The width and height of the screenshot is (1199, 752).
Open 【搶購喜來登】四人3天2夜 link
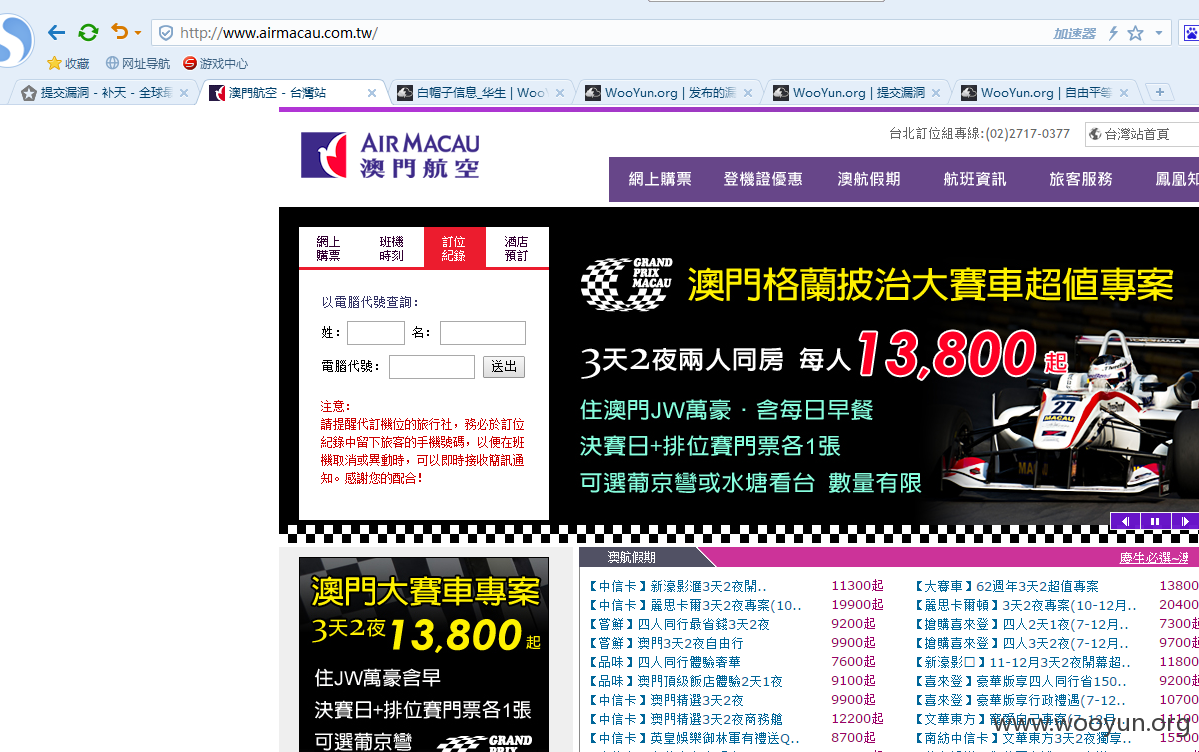tap(1021, 643)
